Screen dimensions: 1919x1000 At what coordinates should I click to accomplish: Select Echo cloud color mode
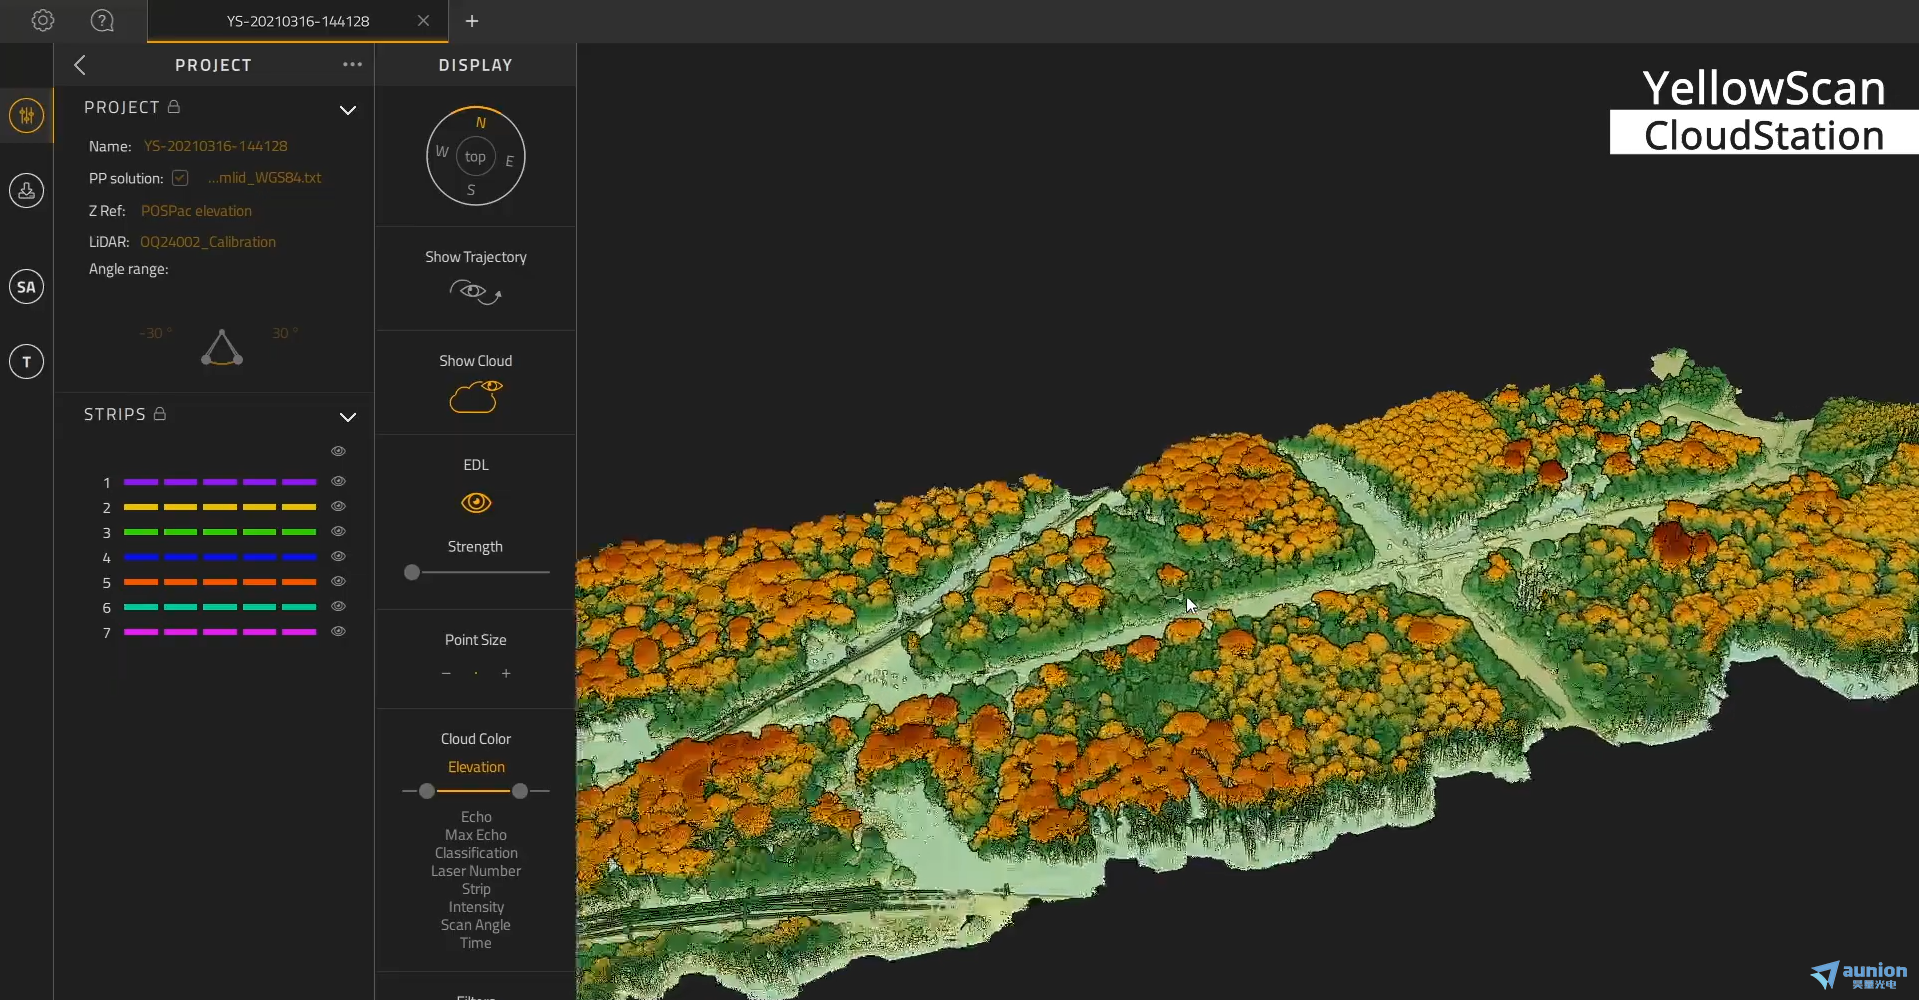pos(476,817)
